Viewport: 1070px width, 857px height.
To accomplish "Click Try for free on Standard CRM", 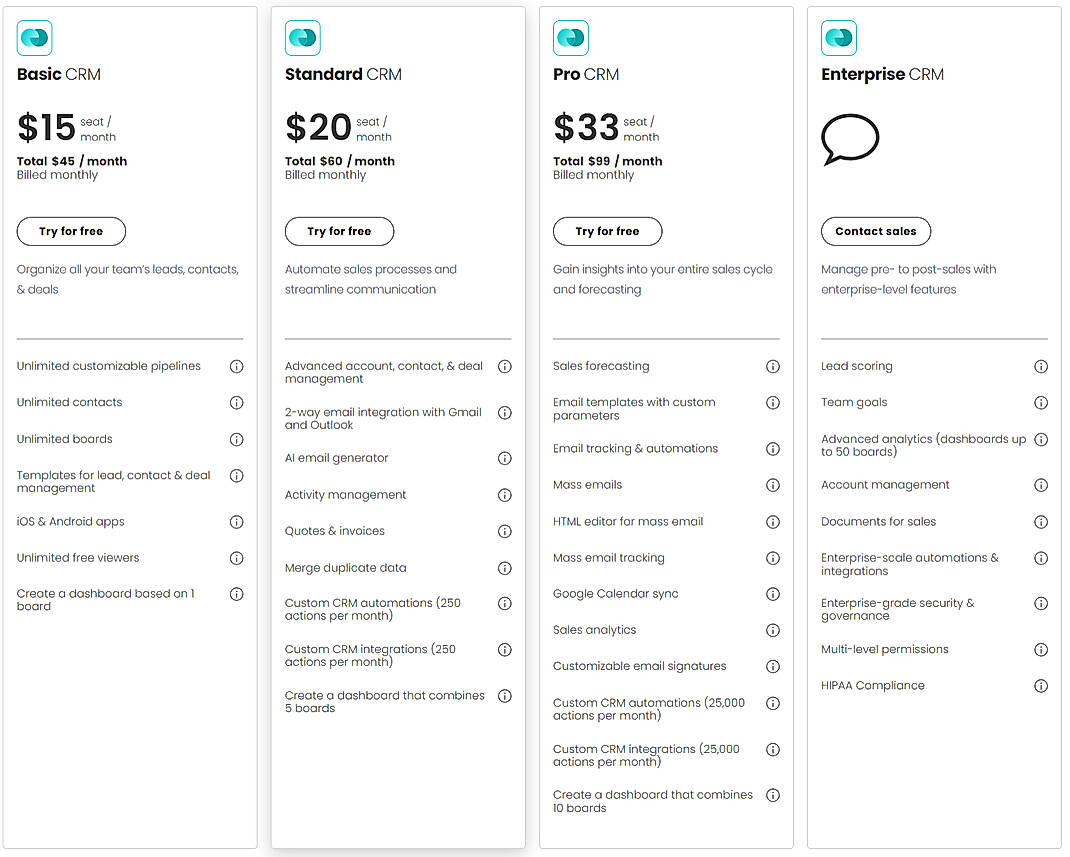I will click(x=339, y=231).
